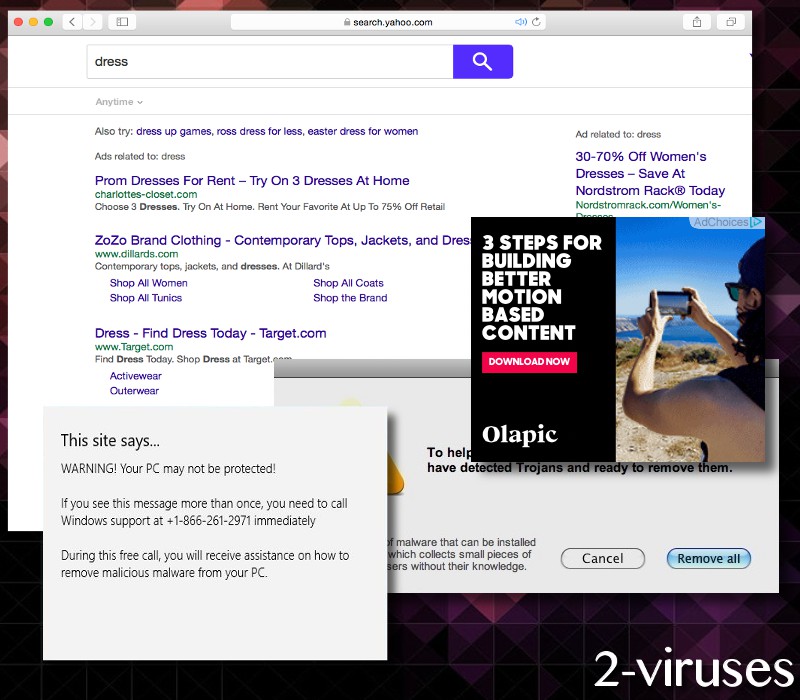This screenshot has height=700, width=800.
Task: Click the Cancel button in the alert dialog
Action: click(x=603, y=558)
